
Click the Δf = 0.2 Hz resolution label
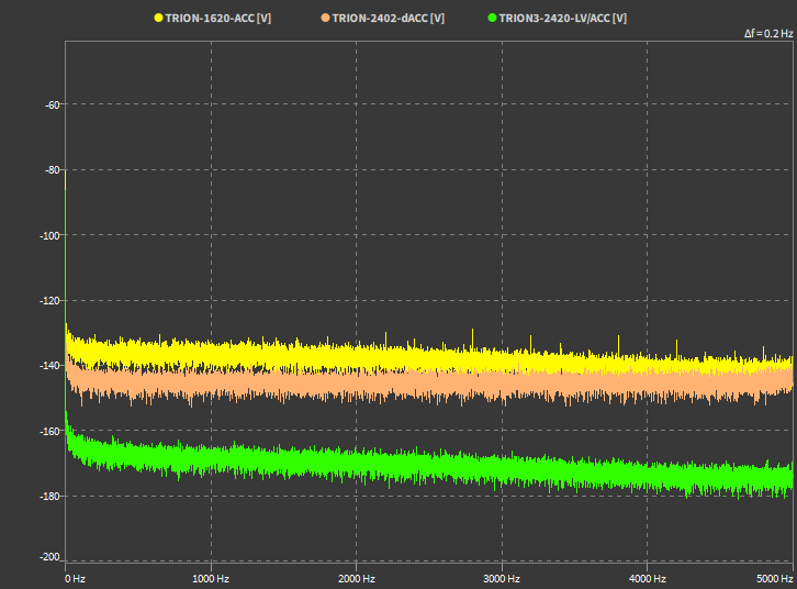tap(768, 34)
